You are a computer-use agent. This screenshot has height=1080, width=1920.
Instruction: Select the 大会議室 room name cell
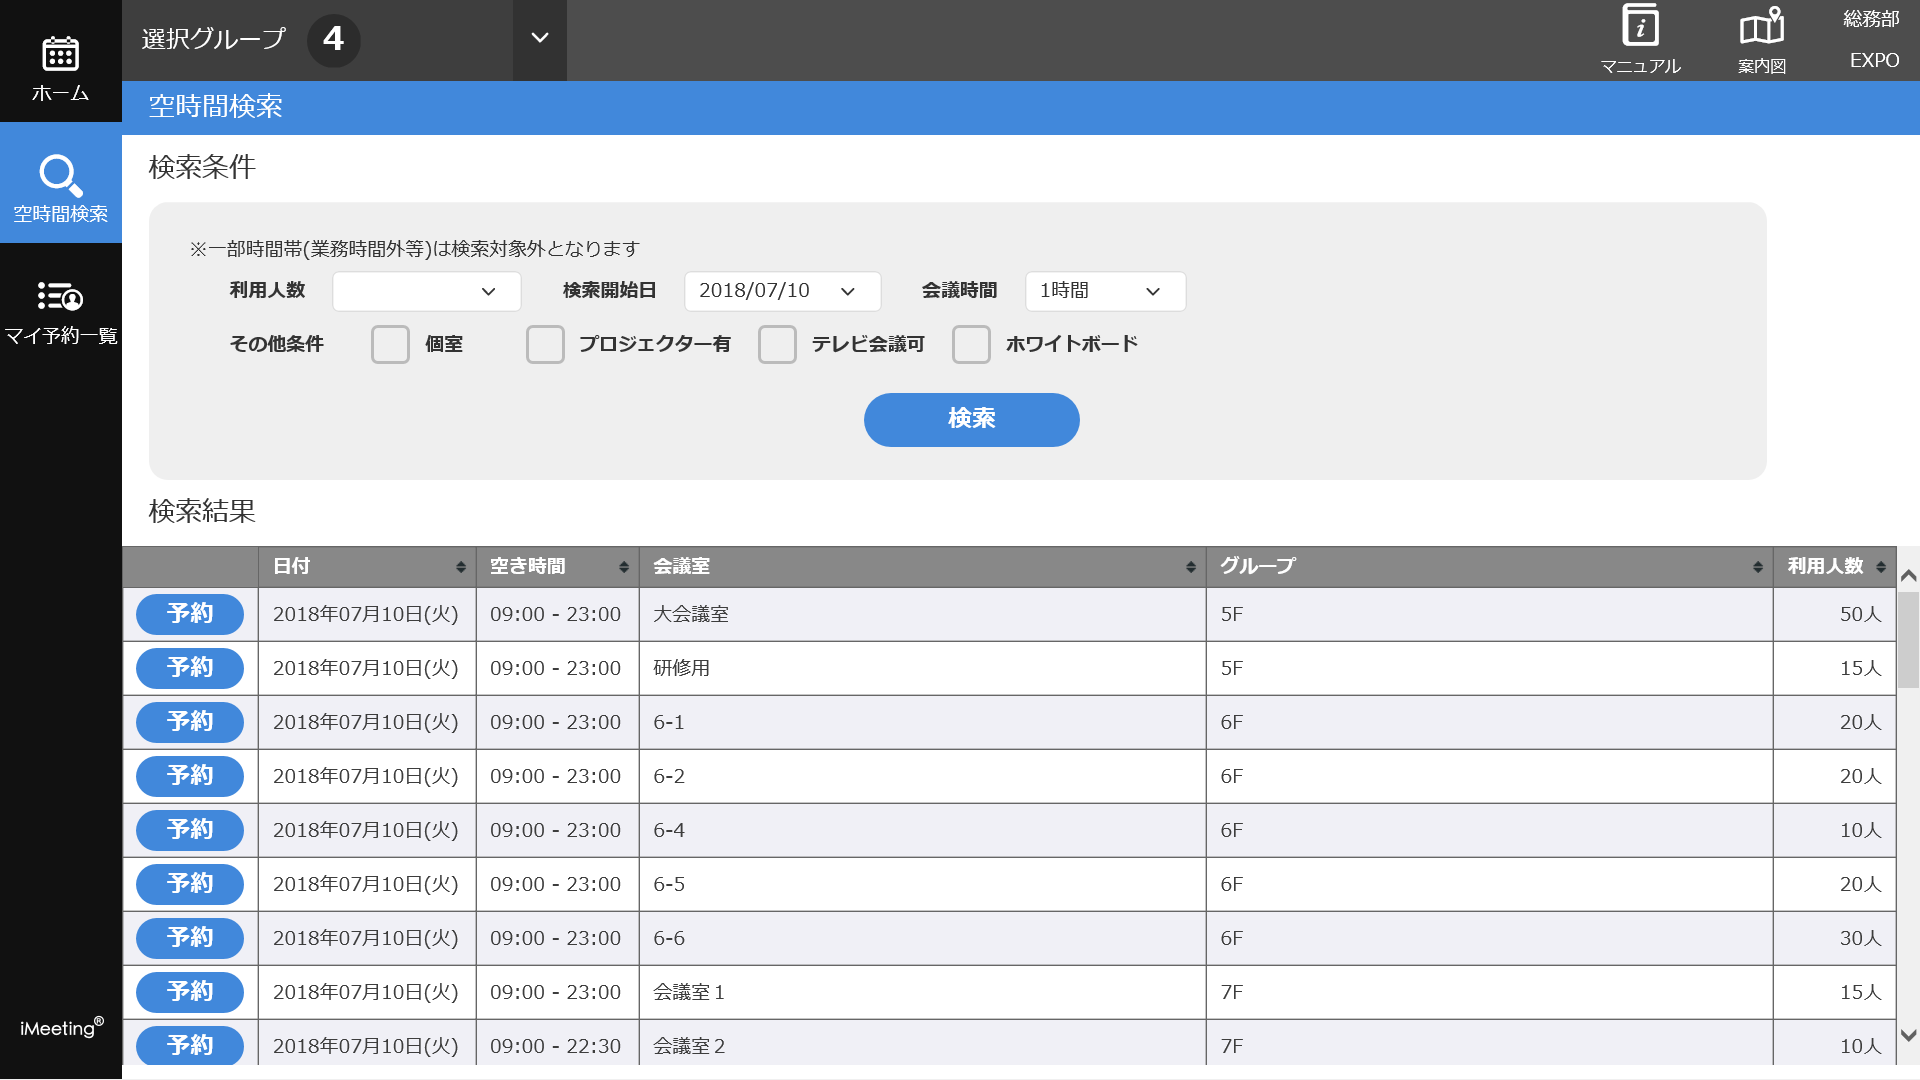(922, 614)
